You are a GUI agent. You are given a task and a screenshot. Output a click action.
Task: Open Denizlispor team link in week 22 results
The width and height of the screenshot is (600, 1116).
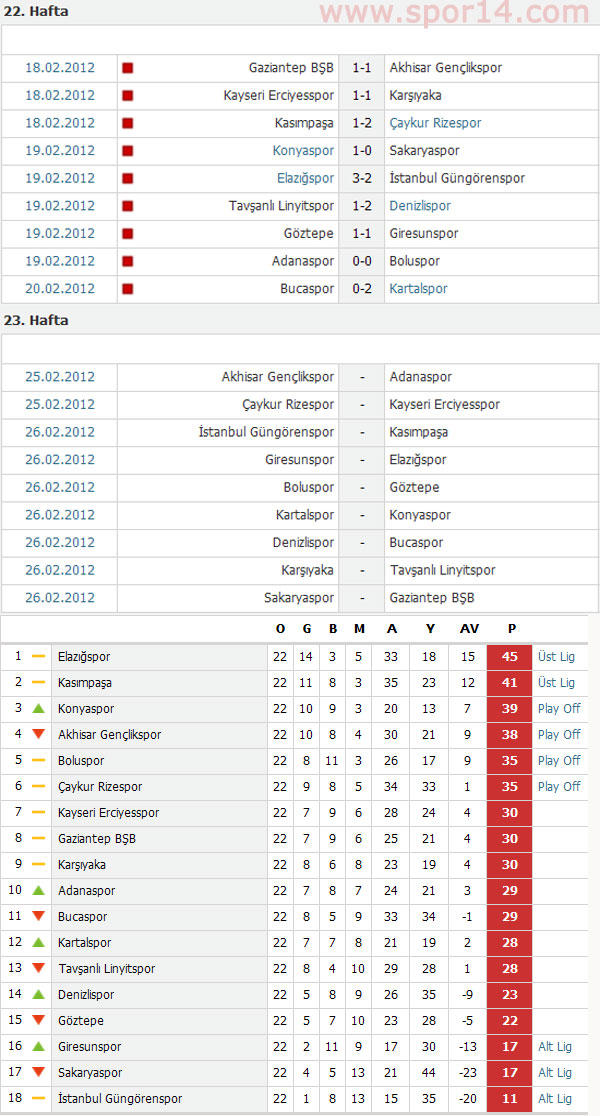[420, 206]
